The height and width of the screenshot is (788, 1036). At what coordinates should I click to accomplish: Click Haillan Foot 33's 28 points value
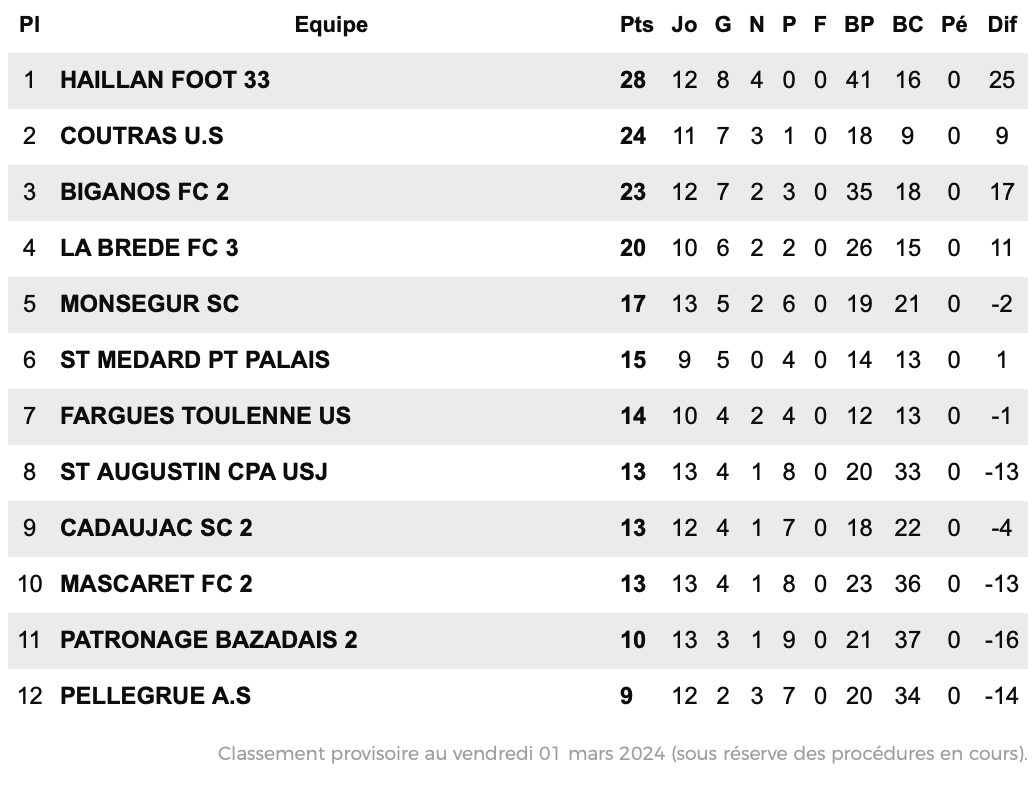(x=632, y=80)
